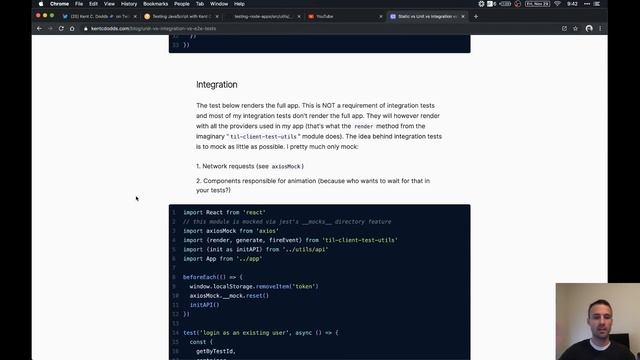Click the gear icon in macOS menu bar
This screenshot has width=640, height=360.
pos(481,4)
